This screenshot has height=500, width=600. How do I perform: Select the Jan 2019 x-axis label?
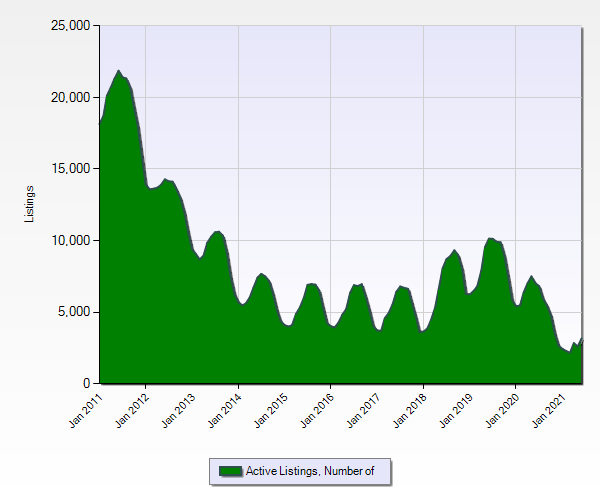pyautogui.click(x=454, y=411)
